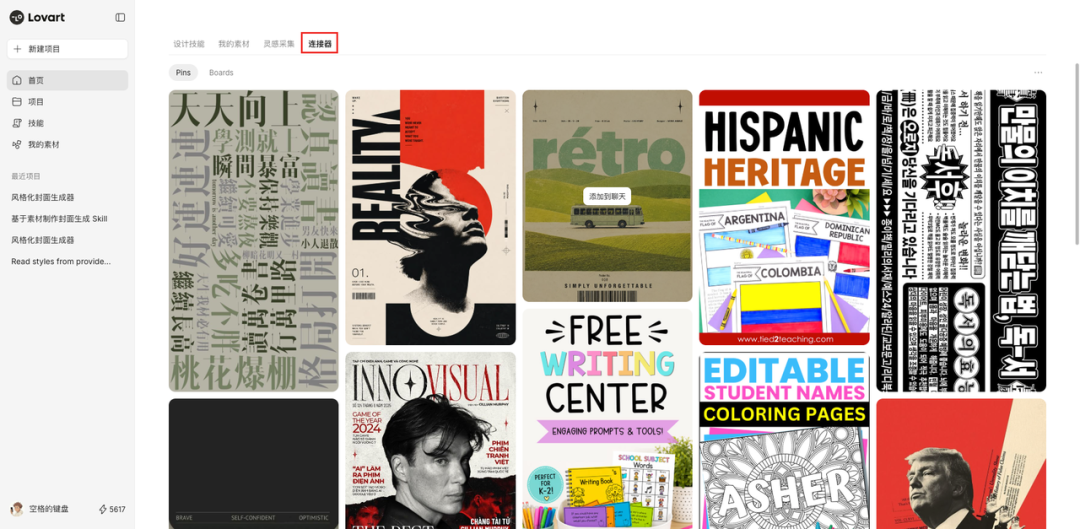The height and width of the screenshot is (529, 1080).
Task: Click the username 空格的键盘
Action: [x=49, y=509]
